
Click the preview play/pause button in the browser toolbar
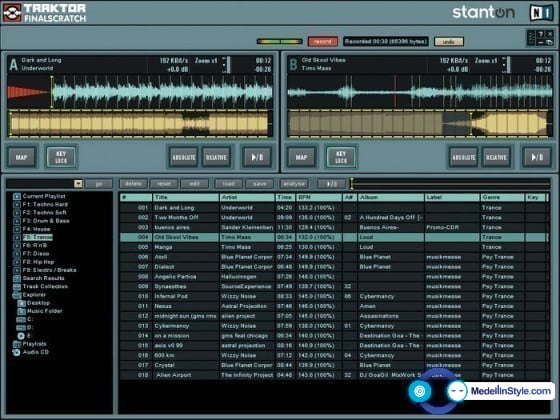pyautogui.click(x=331, y=184)
